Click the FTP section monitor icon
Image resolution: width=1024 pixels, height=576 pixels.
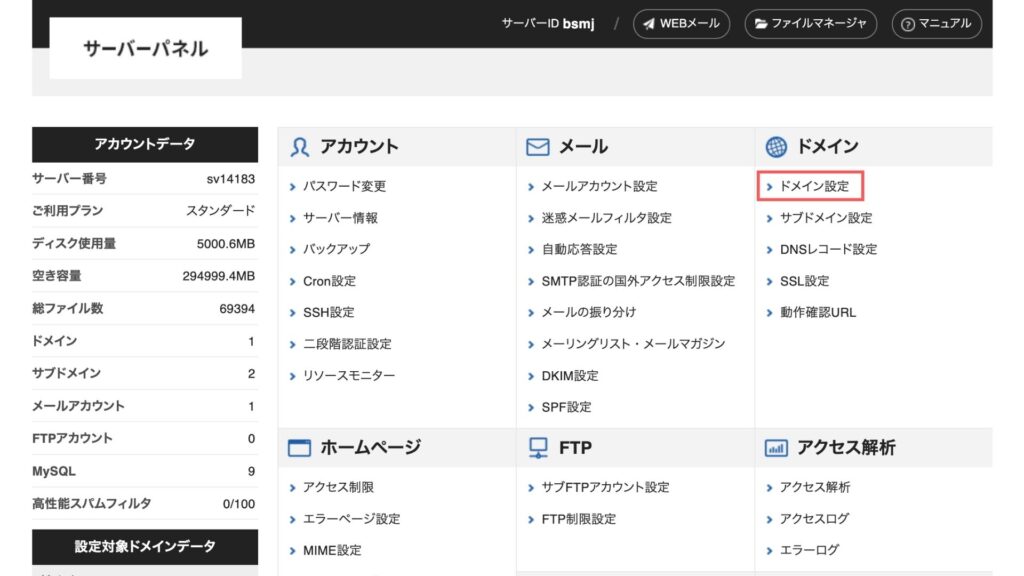coord(538,448)
